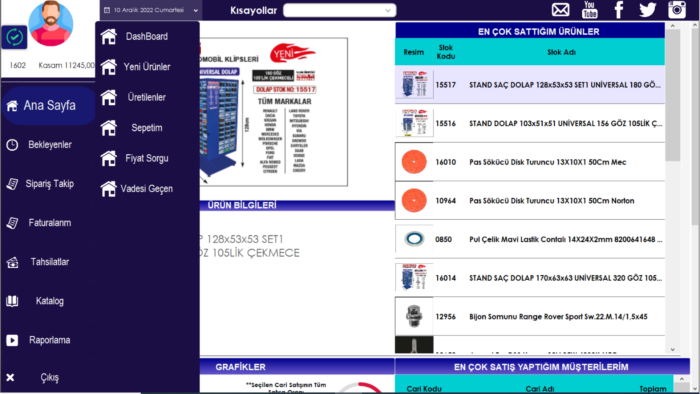Select row 'STAND DOLAP 103x51x51 UNİVERSAL'
This screenshot has width=700, height=394.
click(530, 123)
